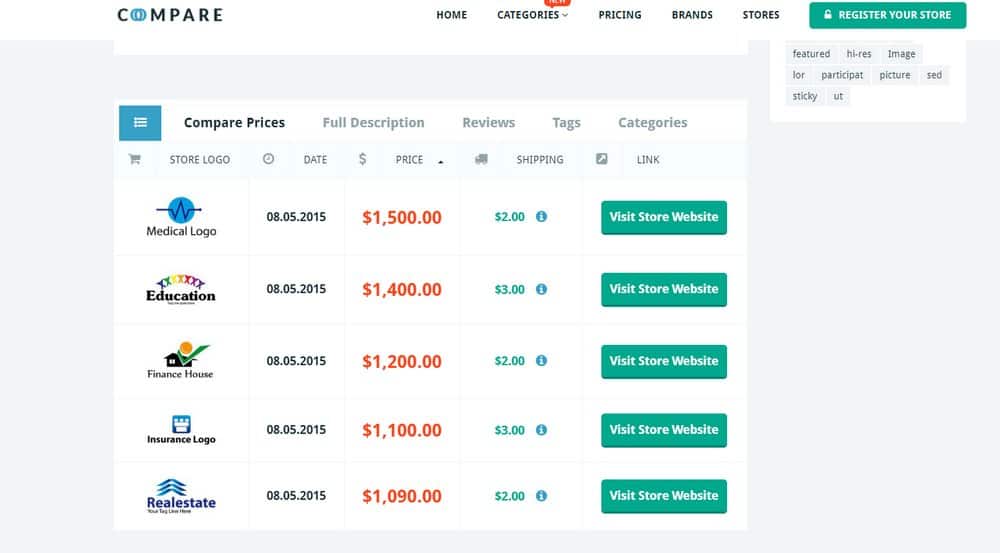Image resolution: width=1000 pixels, height=553 pixels.
Task: Click shipping info icon for Medical Logo
Action: click(541, 216)
